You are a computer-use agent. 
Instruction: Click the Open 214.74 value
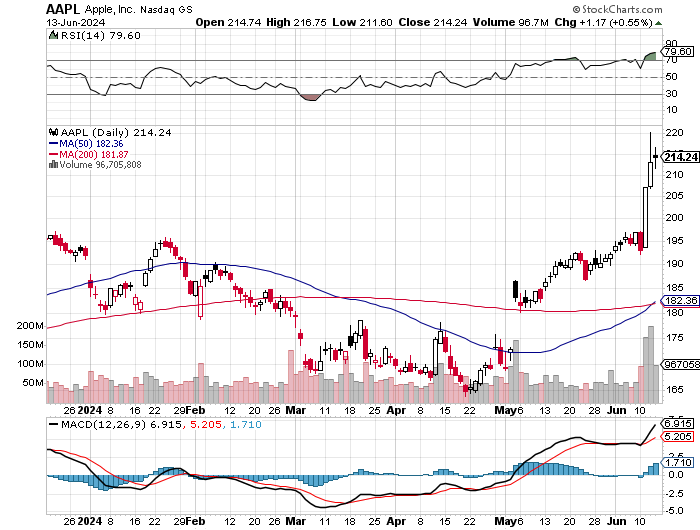tap(228, 22)
